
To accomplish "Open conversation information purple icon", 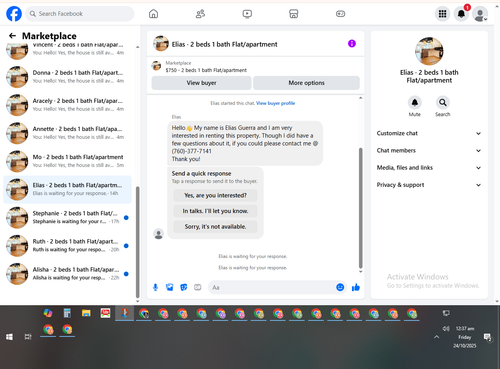I will 352,44.
